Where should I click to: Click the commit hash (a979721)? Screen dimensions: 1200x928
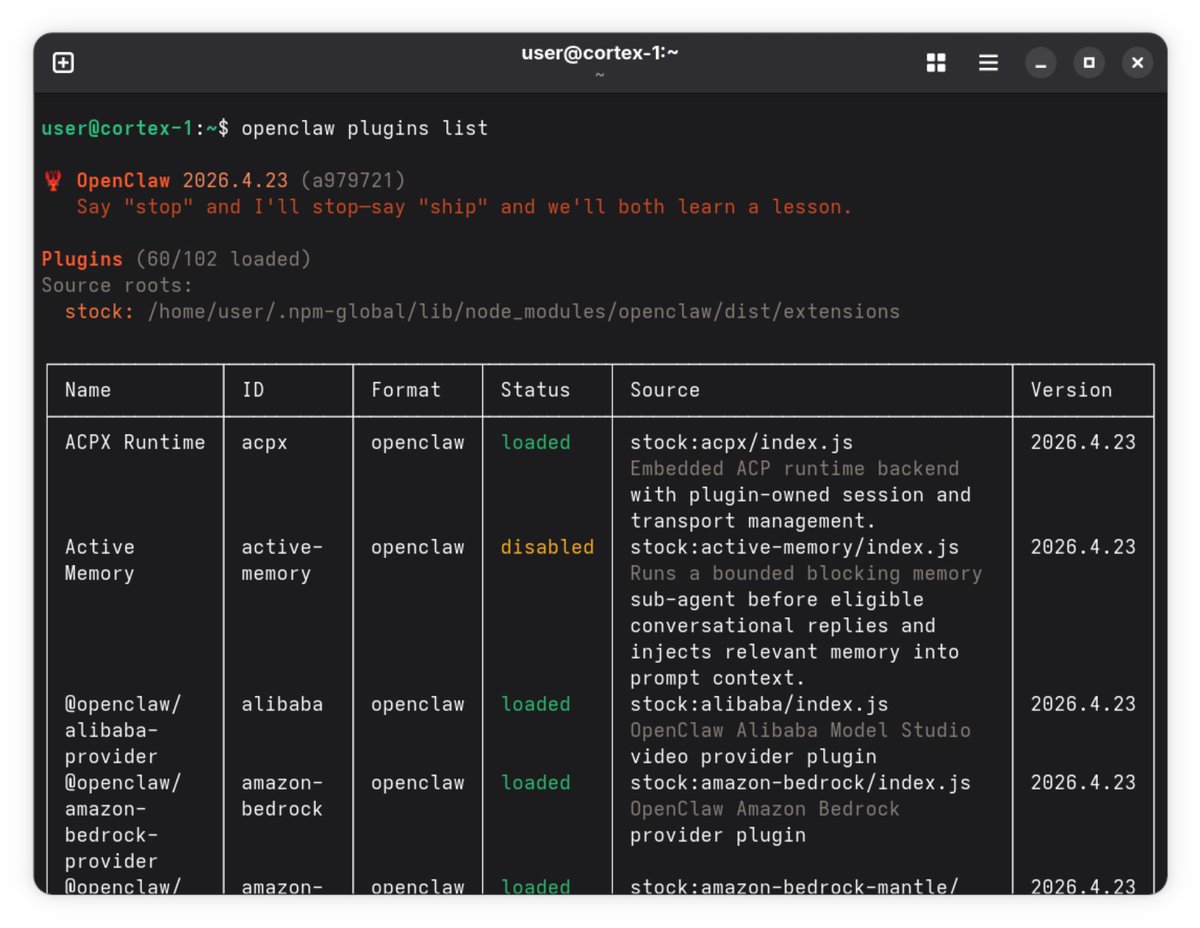coord(353,181)
